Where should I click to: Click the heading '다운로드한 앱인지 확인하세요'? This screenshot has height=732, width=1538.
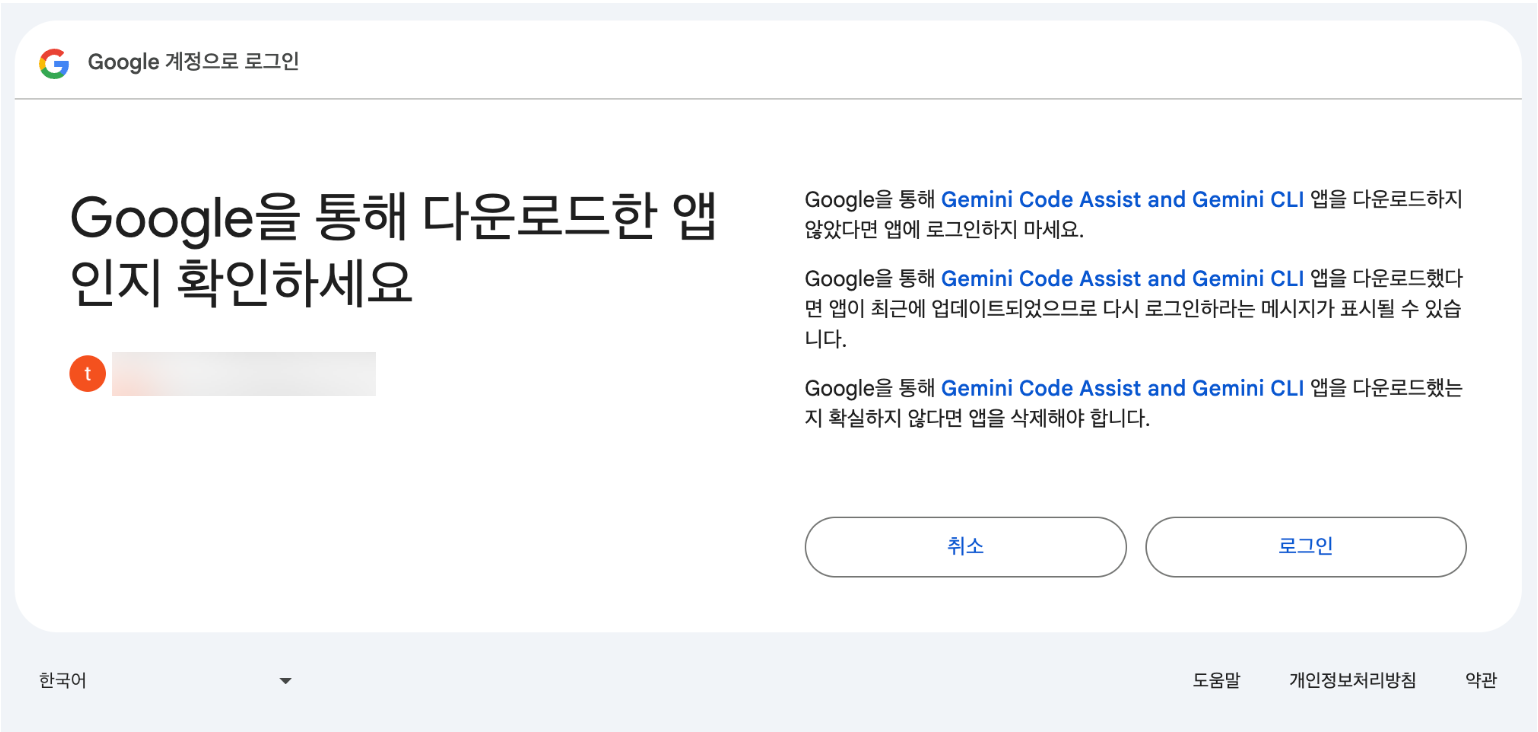(394, 251)
